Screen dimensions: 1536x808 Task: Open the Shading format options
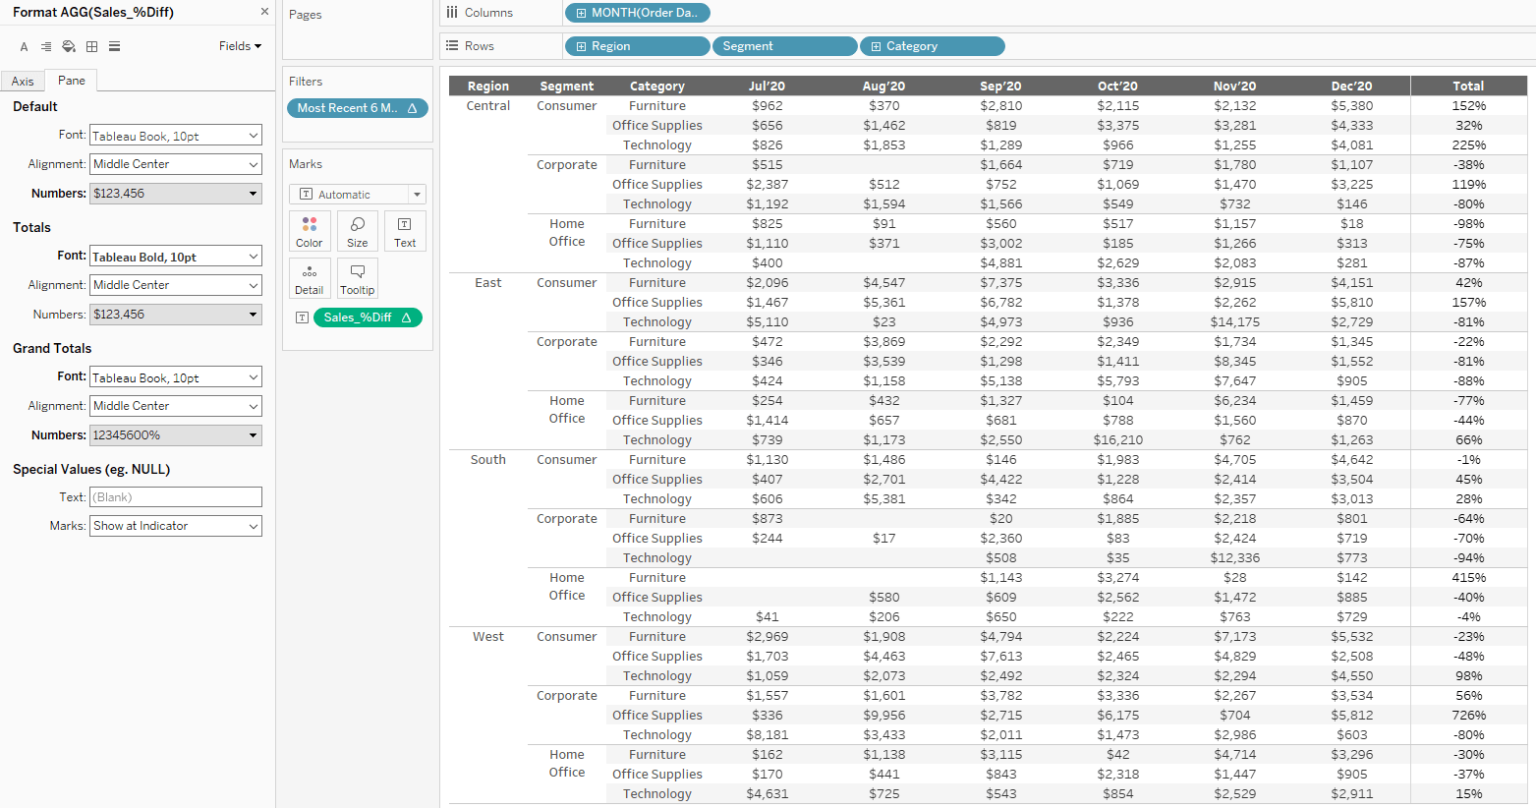coord(68,46)
